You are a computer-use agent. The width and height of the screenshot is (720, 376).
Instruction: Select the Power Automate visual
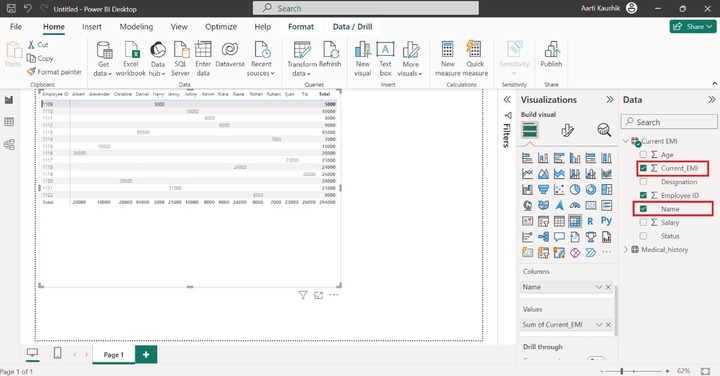pos(591,253)
